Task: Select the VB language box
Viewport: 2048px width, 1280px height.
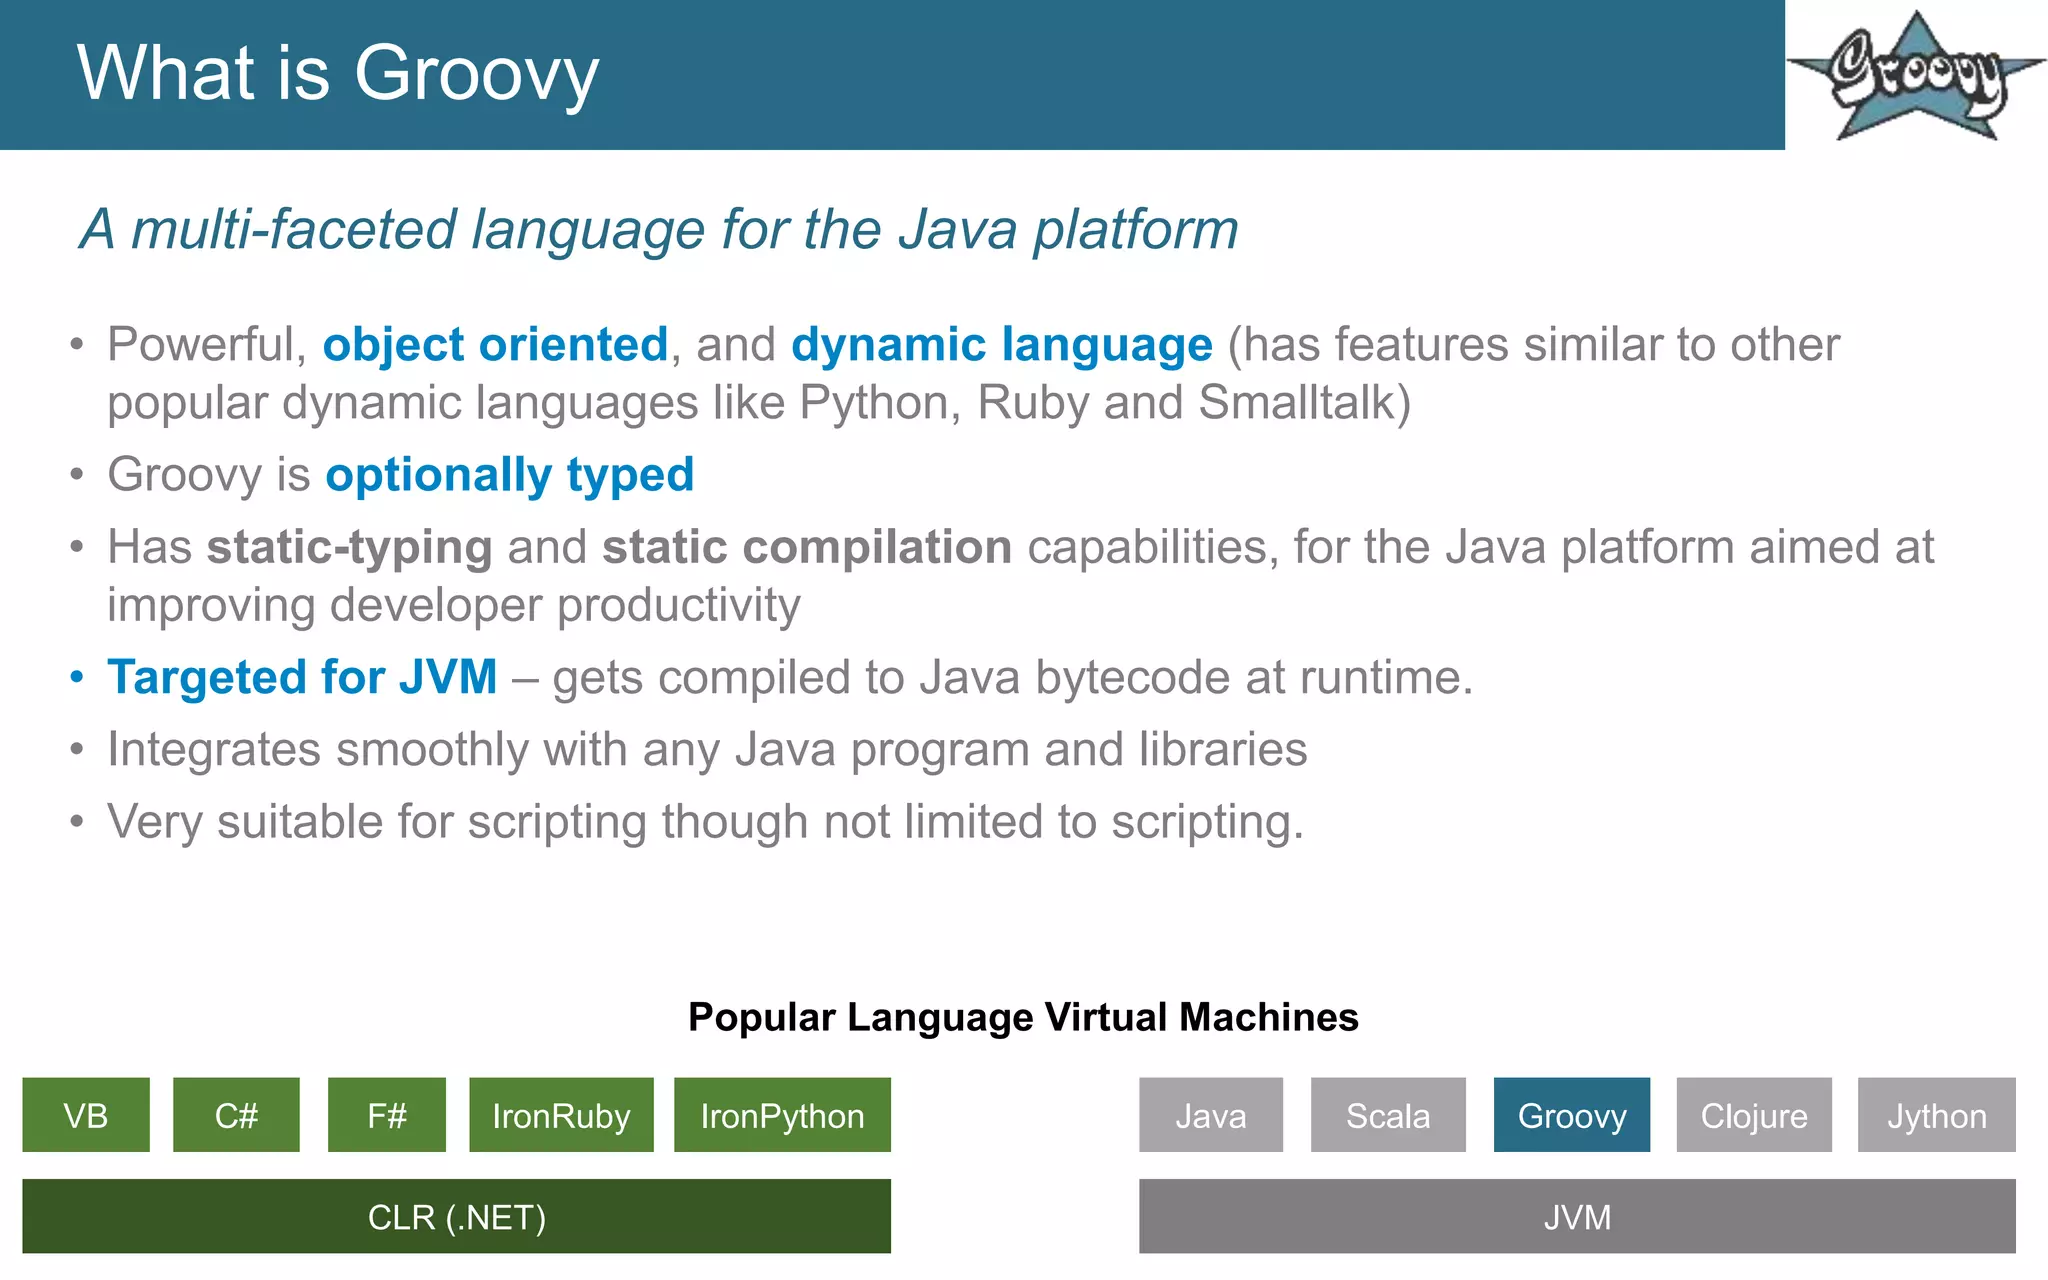Action: [x=86, y=1115]
